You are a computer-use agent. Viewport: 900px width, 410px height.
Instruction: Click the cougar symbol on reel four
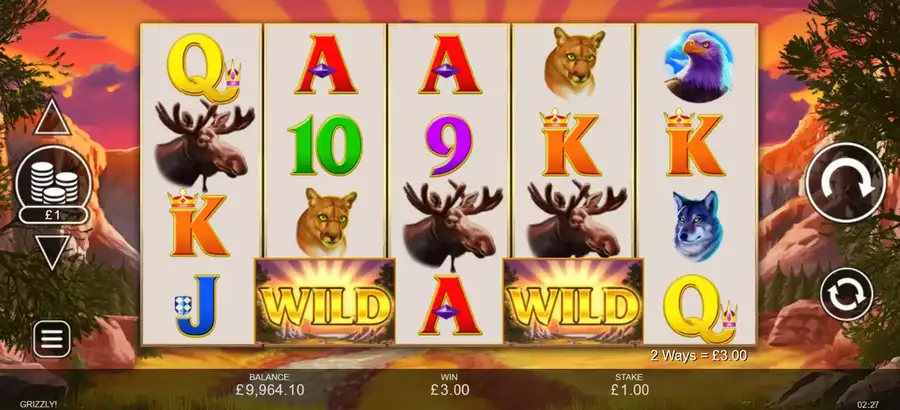point(574,62)
